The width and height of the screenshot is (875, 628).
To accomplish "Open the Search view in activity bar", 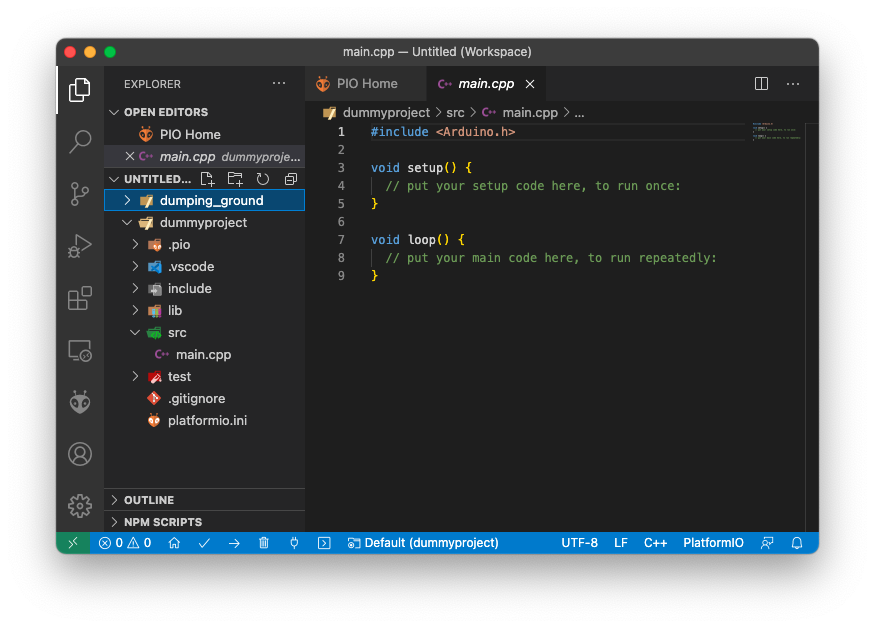I will [80, 142].
